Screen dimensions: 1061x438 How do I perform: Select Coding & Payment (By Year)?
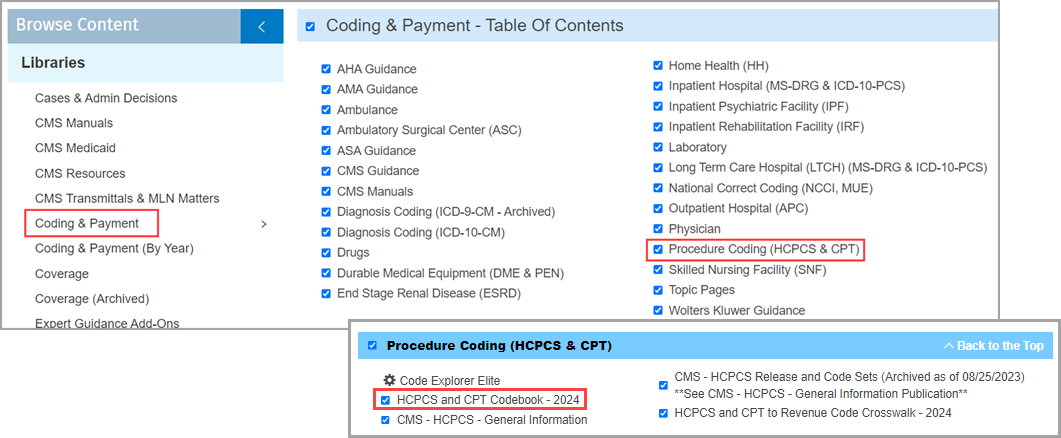pos(114,248)
